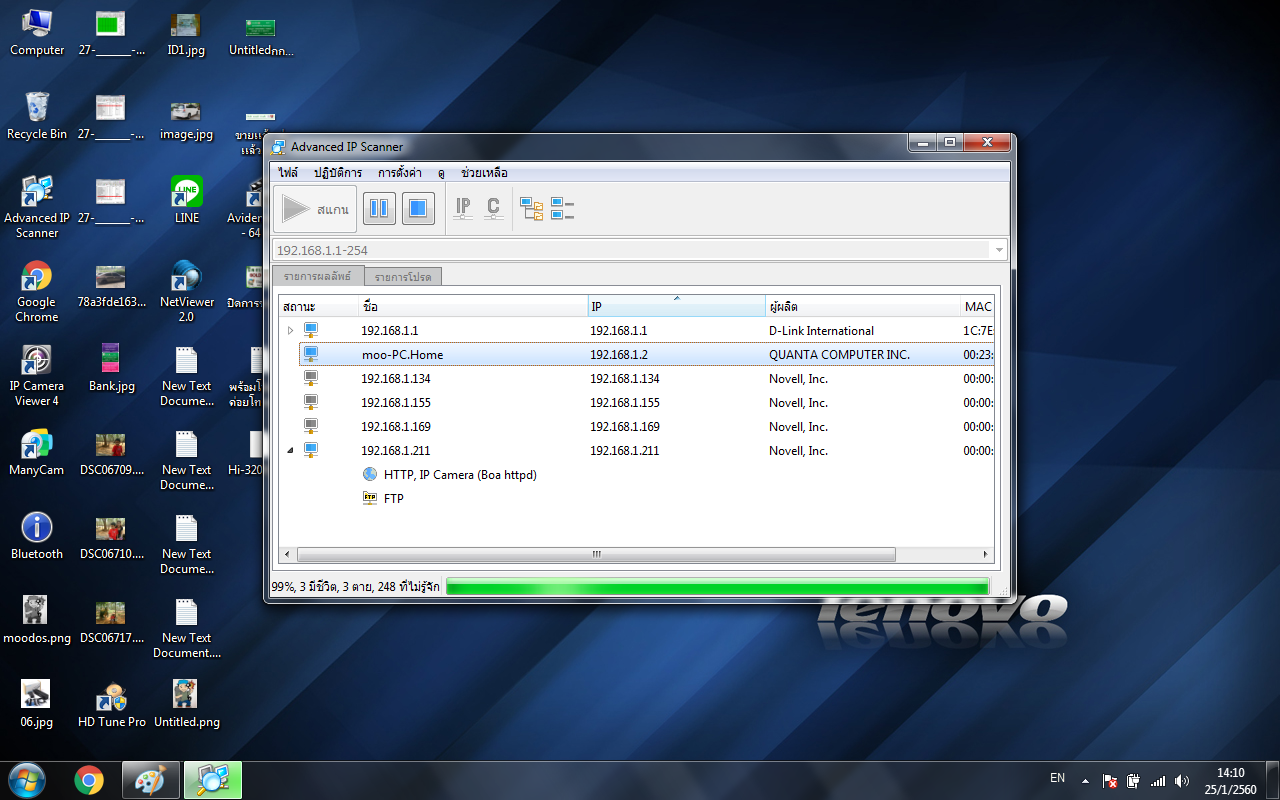
Task: Open the Windows Start menu
Action: tap(27, 780)
